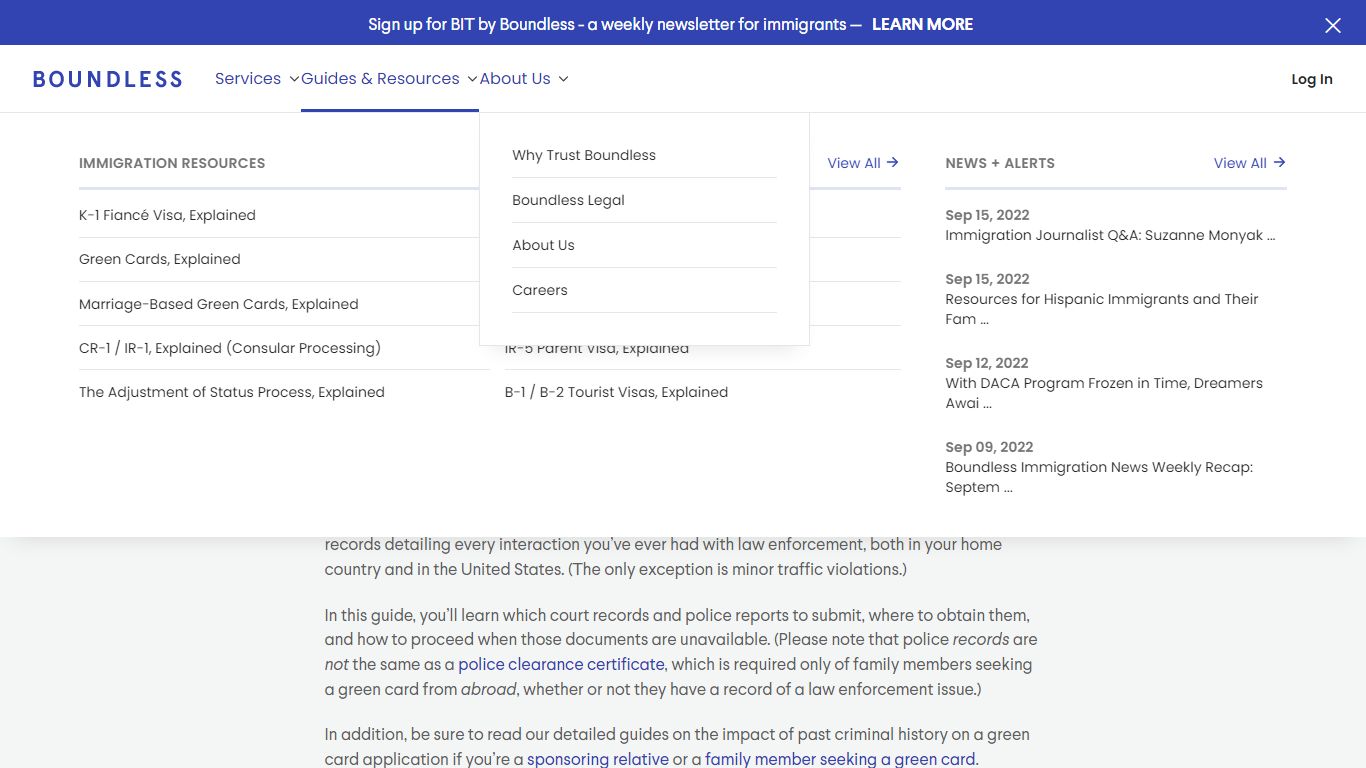Expand the Services menu

(257, 79)
